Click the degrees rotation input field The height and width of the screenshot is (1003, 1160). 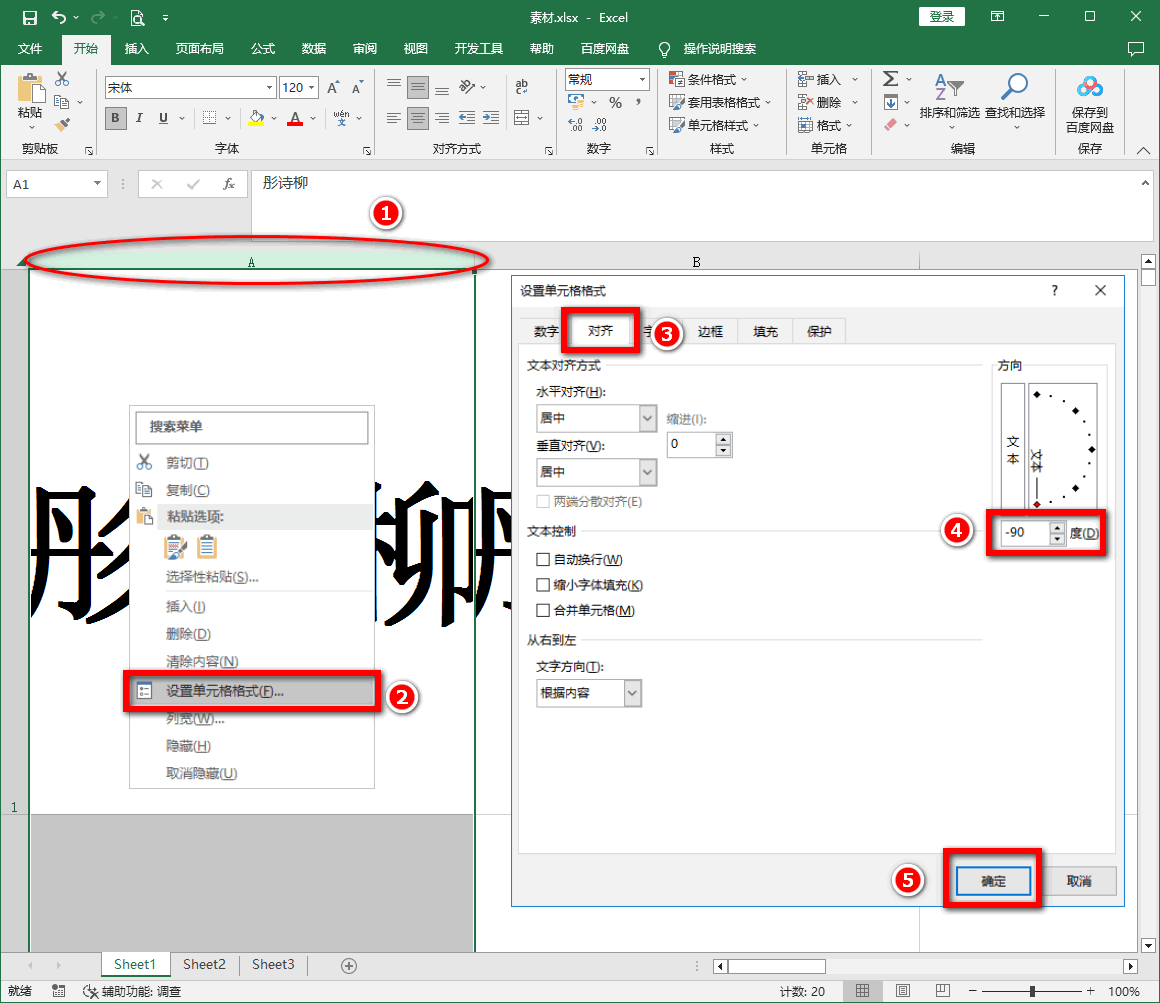1025,533
